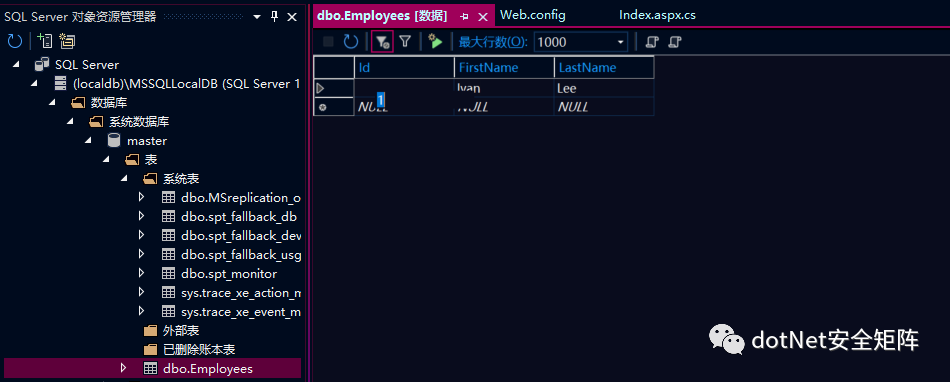Refresh the Employees data grid
Image resolution: width=950 pixels, height=382 pixels.
351,42
